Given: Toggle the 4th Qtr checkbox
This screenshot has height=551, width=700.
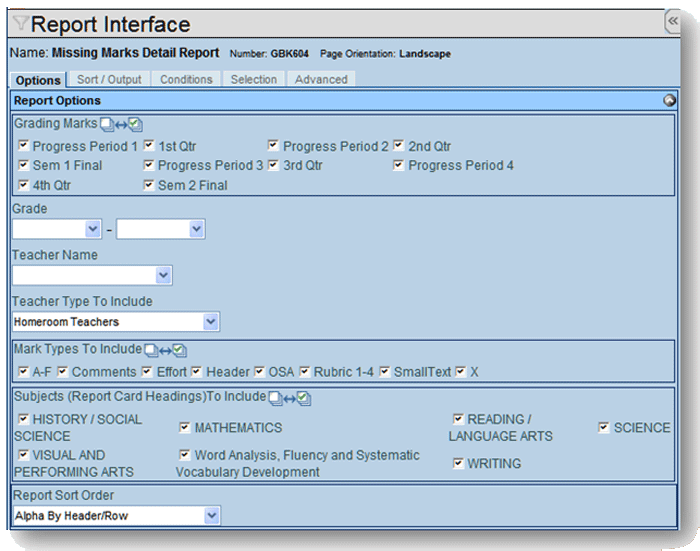Looking at the screenshot, I should [x=23, y=184].
